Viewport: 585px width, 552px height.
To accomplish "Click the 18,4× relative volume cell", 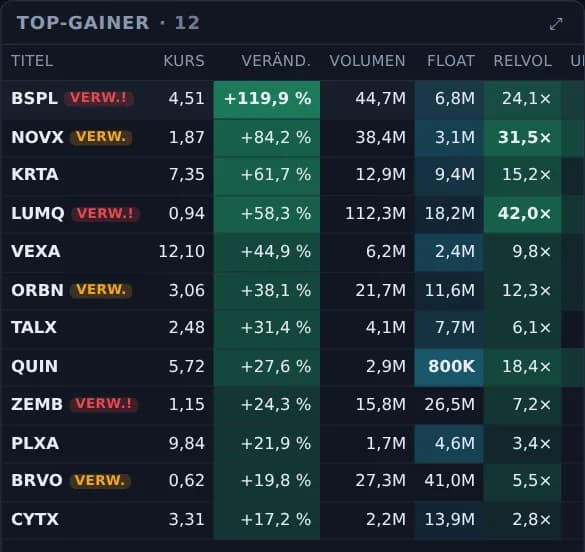I will pos(522,367).
